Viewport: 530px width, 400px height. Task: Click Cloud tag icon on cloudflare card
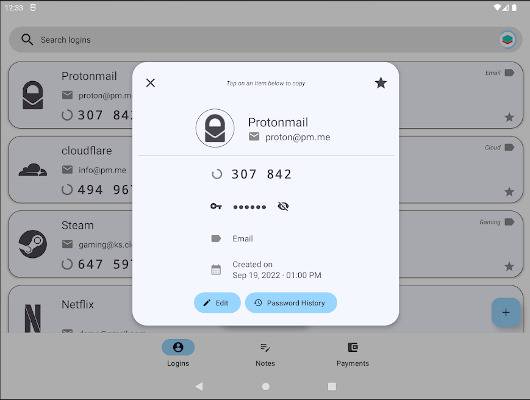click(x=509, y=147)
